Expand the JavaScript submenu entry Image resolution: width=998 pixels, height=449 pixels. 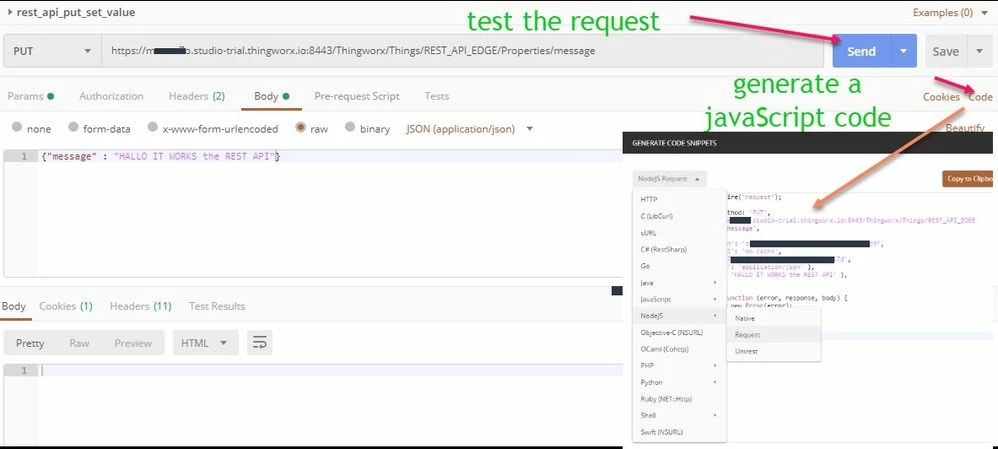tap(679, 299)
